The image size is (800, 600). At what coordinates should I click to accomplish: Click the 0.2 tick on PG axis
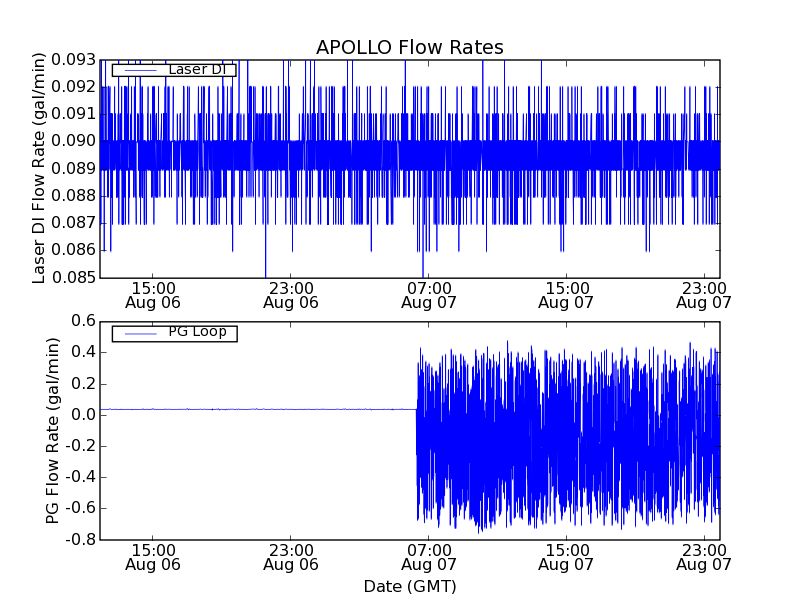[83, 384]
